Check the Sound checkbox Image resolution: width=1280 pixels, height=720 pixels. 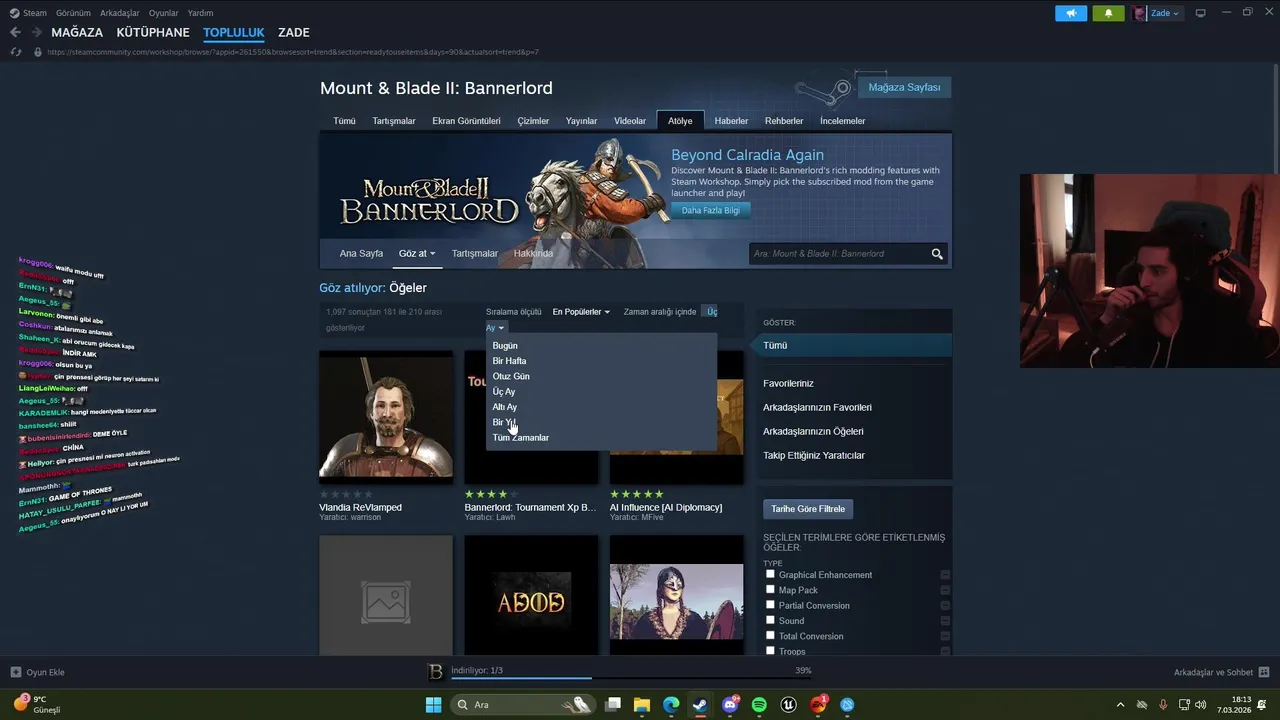coord(770,620)
